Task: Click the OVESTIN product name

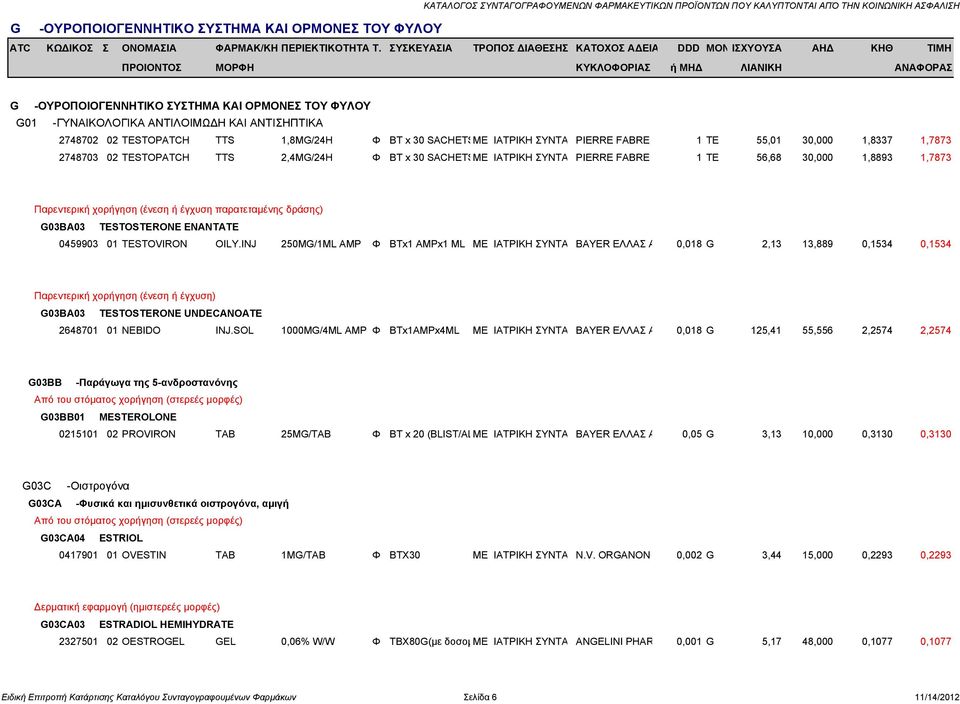Action: (144, 555)
